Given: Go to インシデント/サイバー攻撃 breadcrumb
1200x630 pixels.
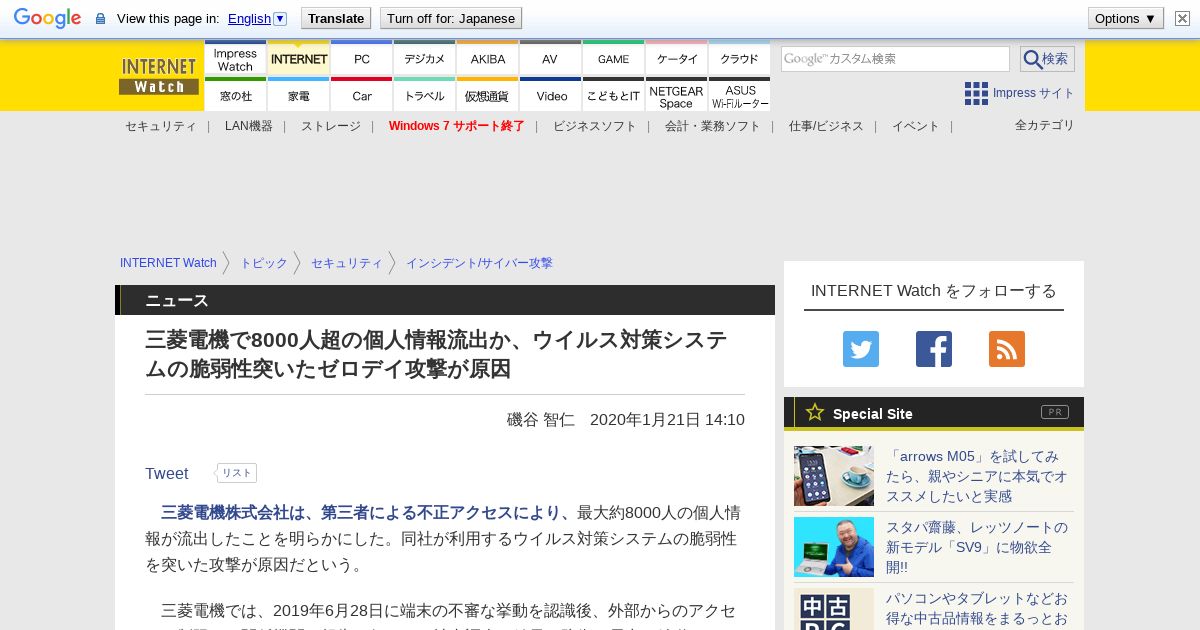Looking at the screenshot, I should tap(479, 263).
